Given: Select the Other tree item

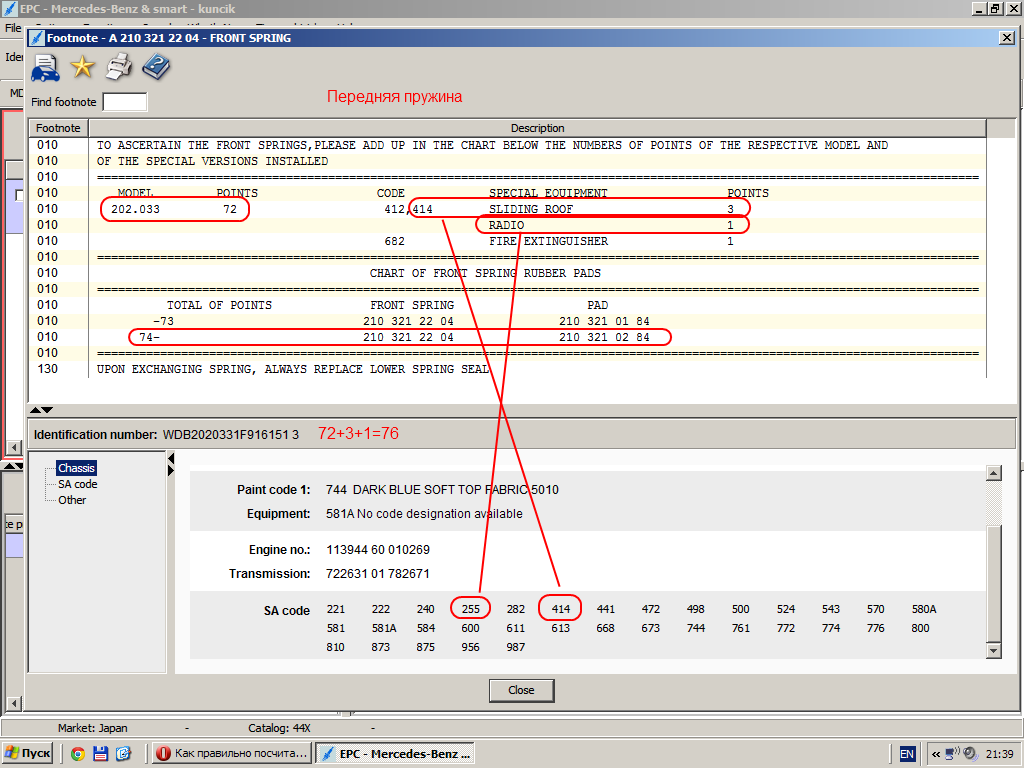Looking at the screenshot, I should [72, 500].
